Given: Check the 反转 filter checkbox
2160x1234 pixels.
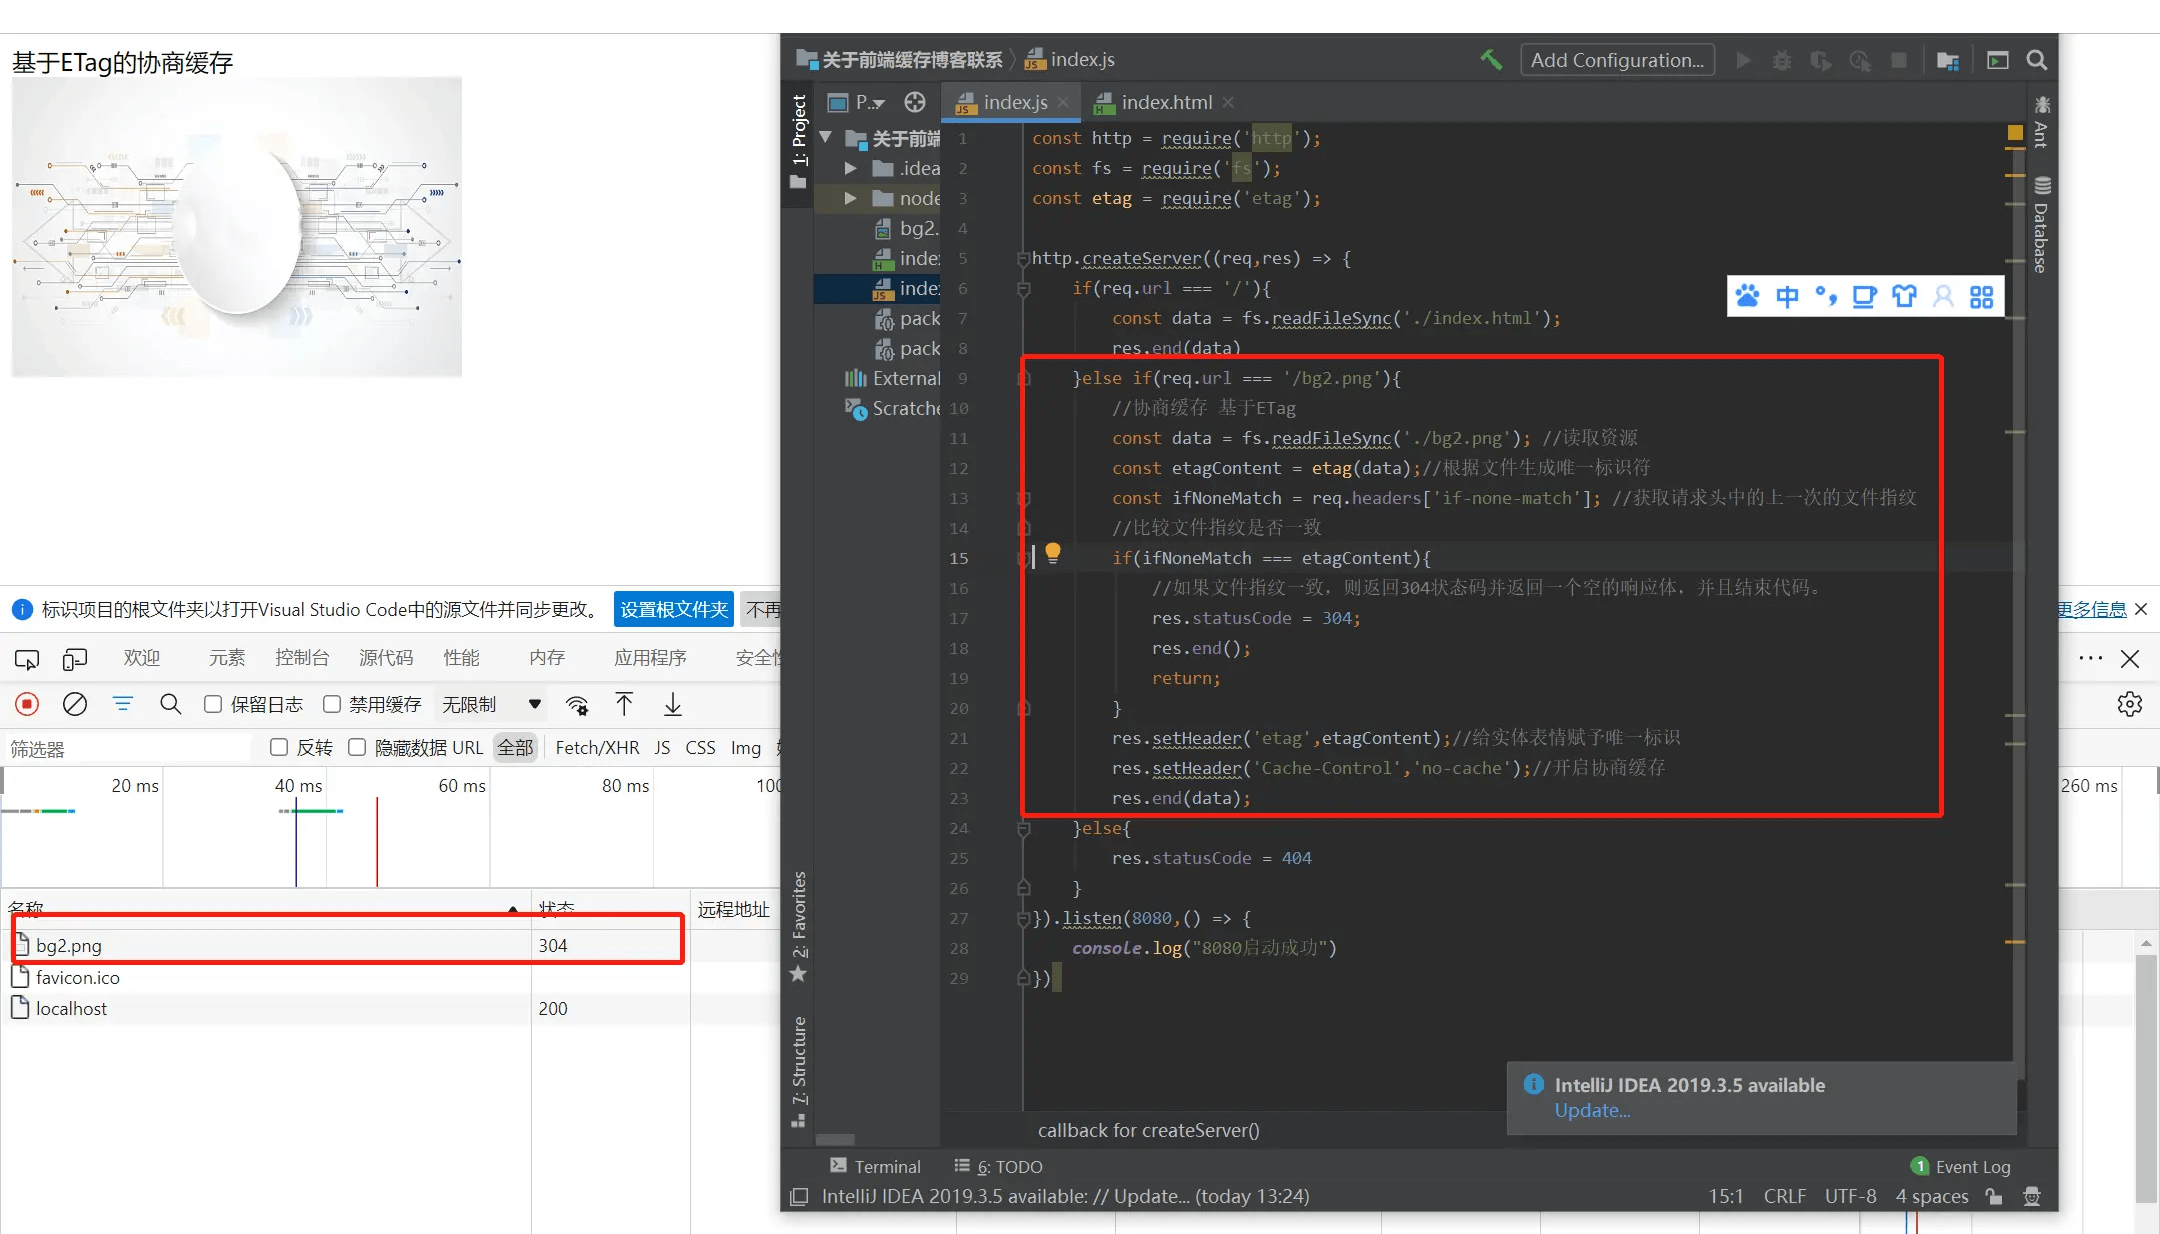Looking at the screenshot, I should [x=279, y=748].
